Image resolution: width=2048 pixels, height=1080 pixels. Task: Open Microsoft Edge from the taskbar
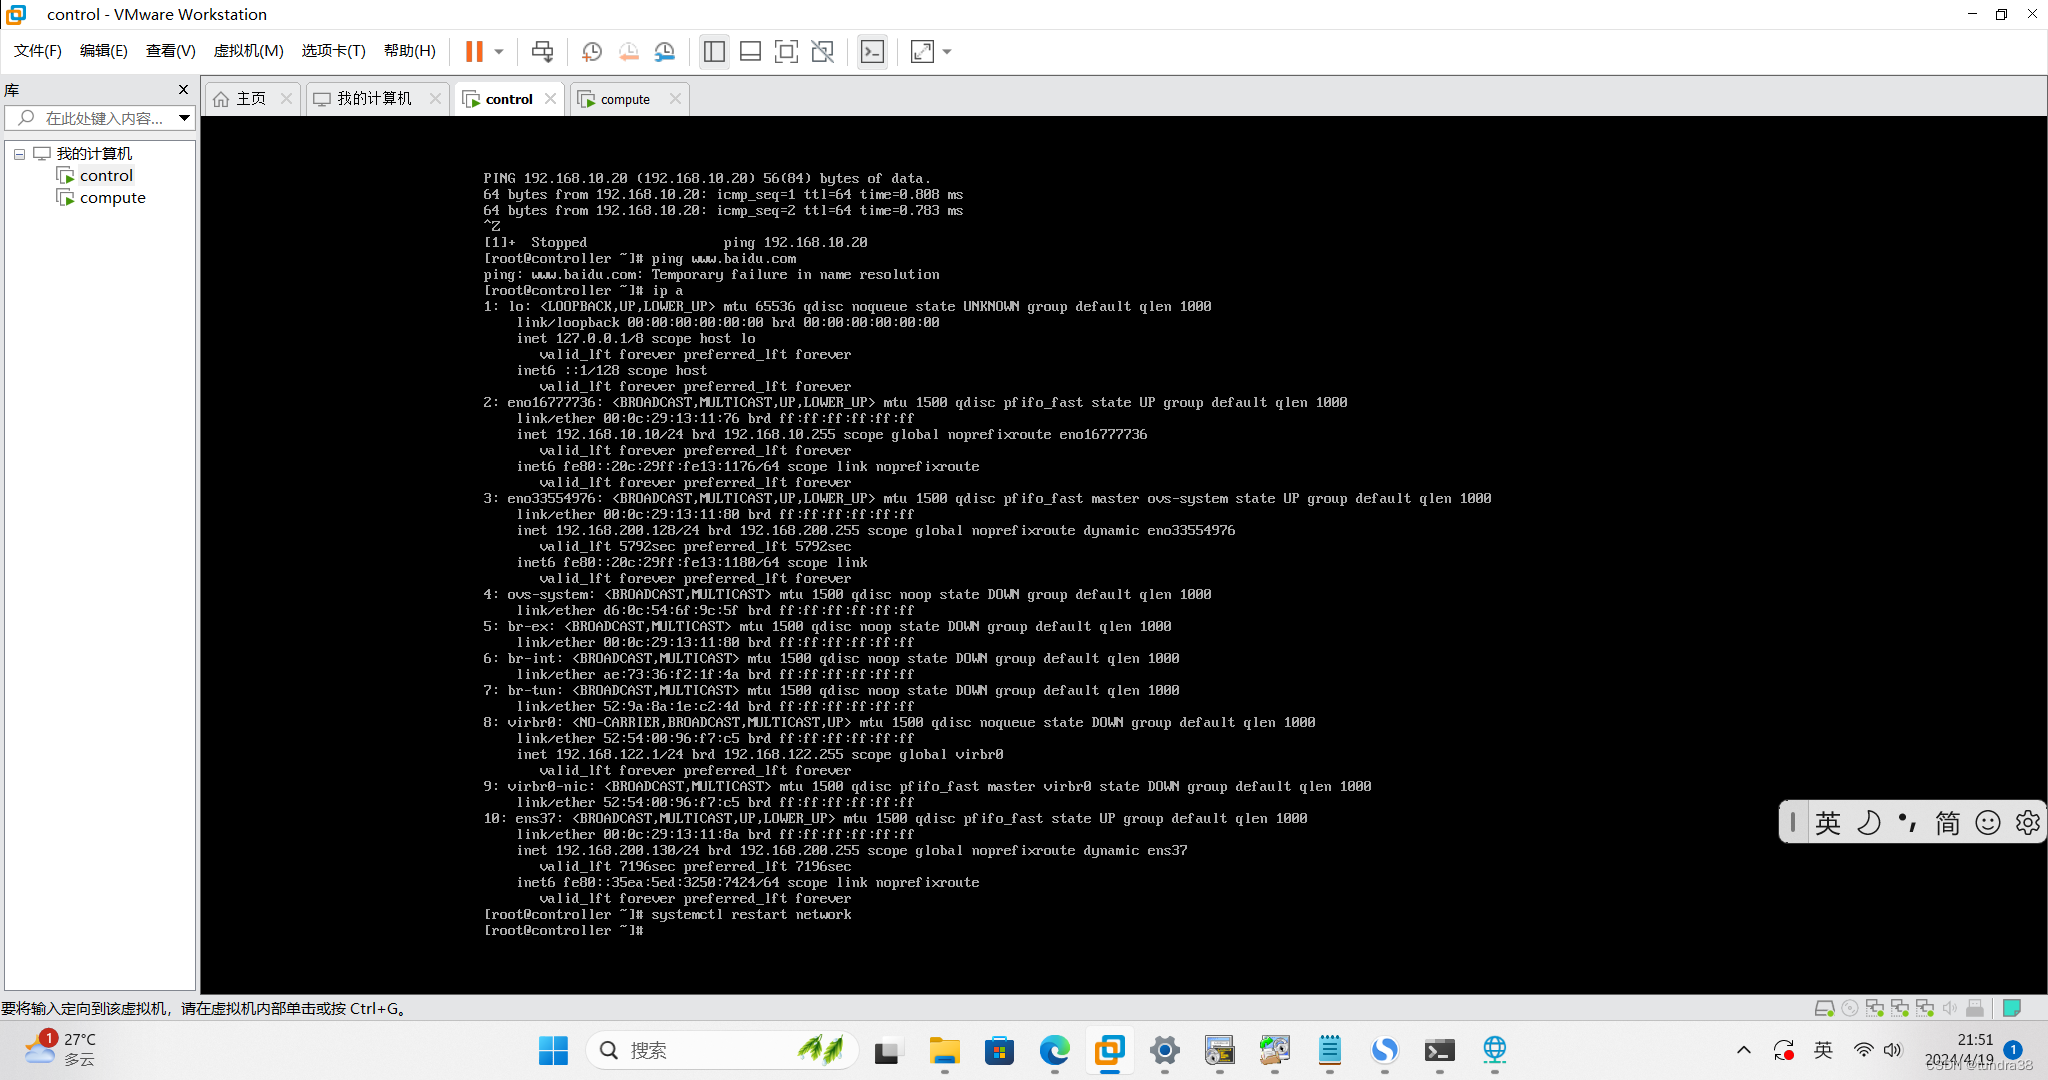tap(1055, 1050)
